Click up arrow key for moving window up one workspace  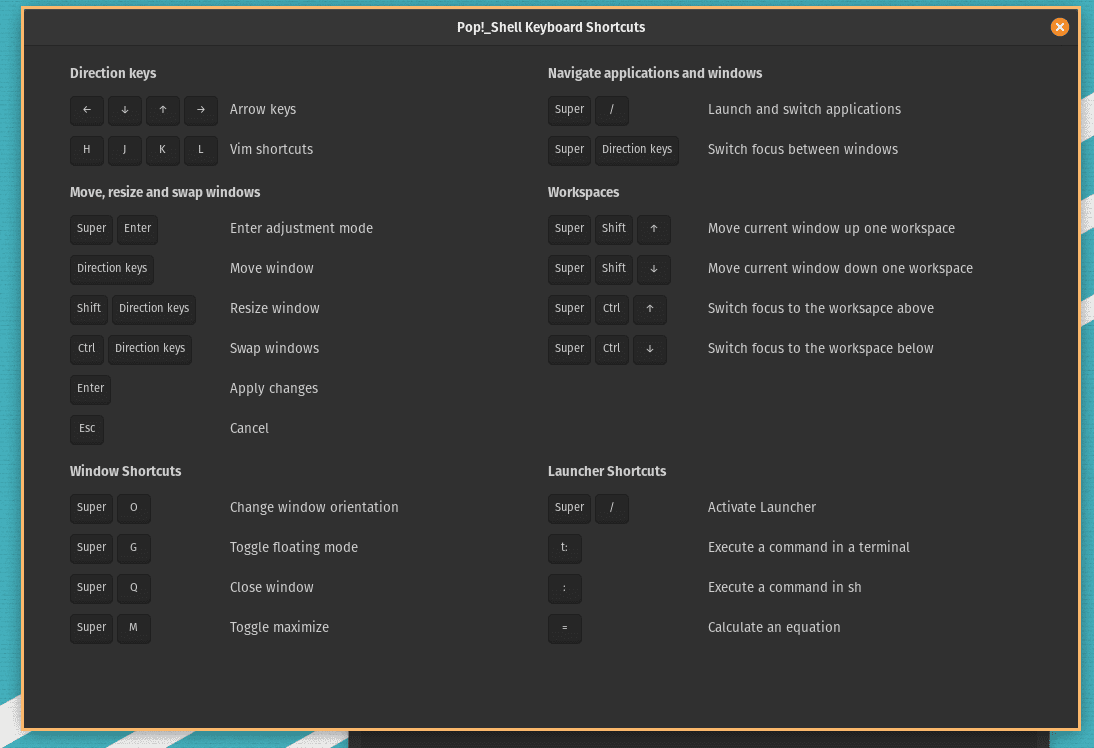tap(654, 229)
